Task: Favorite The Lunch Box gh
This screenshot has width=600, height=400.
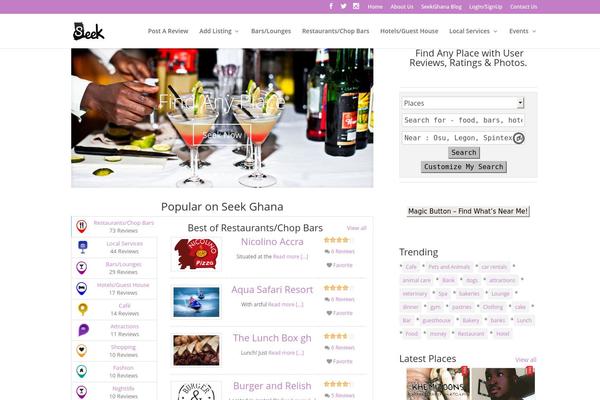Action: pyautogui.click(x=339, y=361)
